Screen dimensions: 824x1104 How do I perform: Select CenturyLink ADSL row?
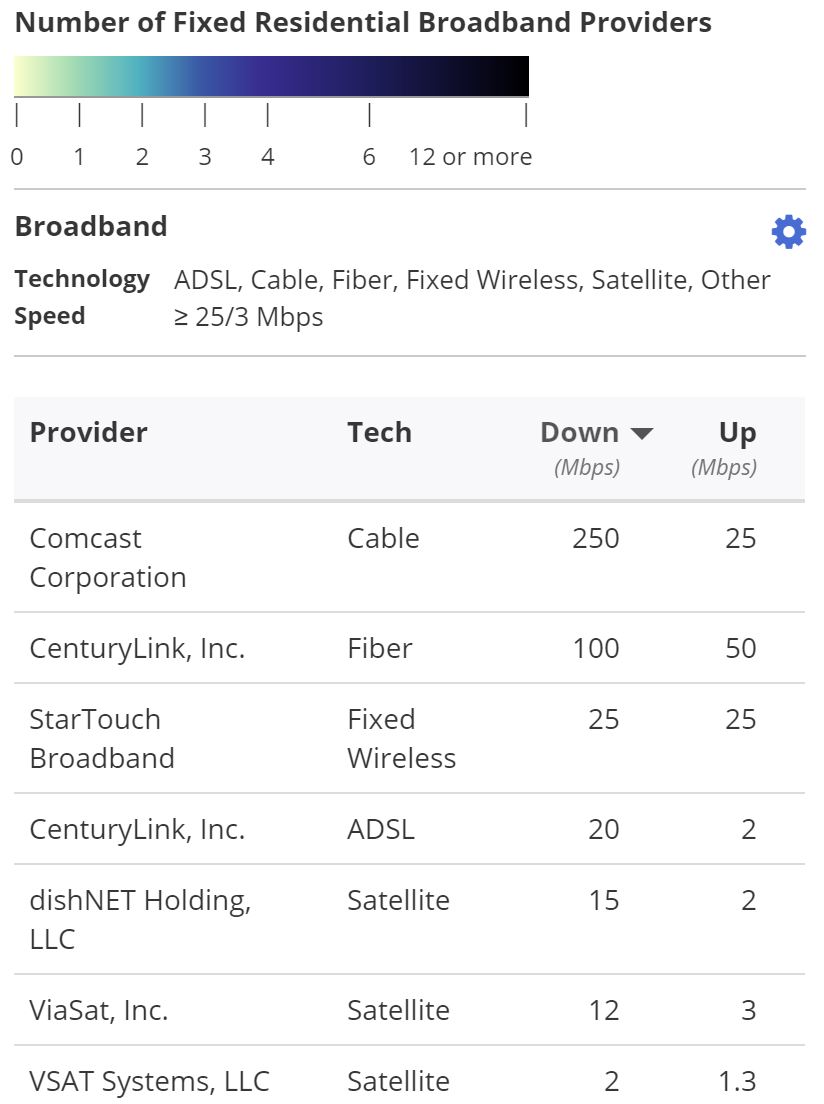[x=409, y=829]
